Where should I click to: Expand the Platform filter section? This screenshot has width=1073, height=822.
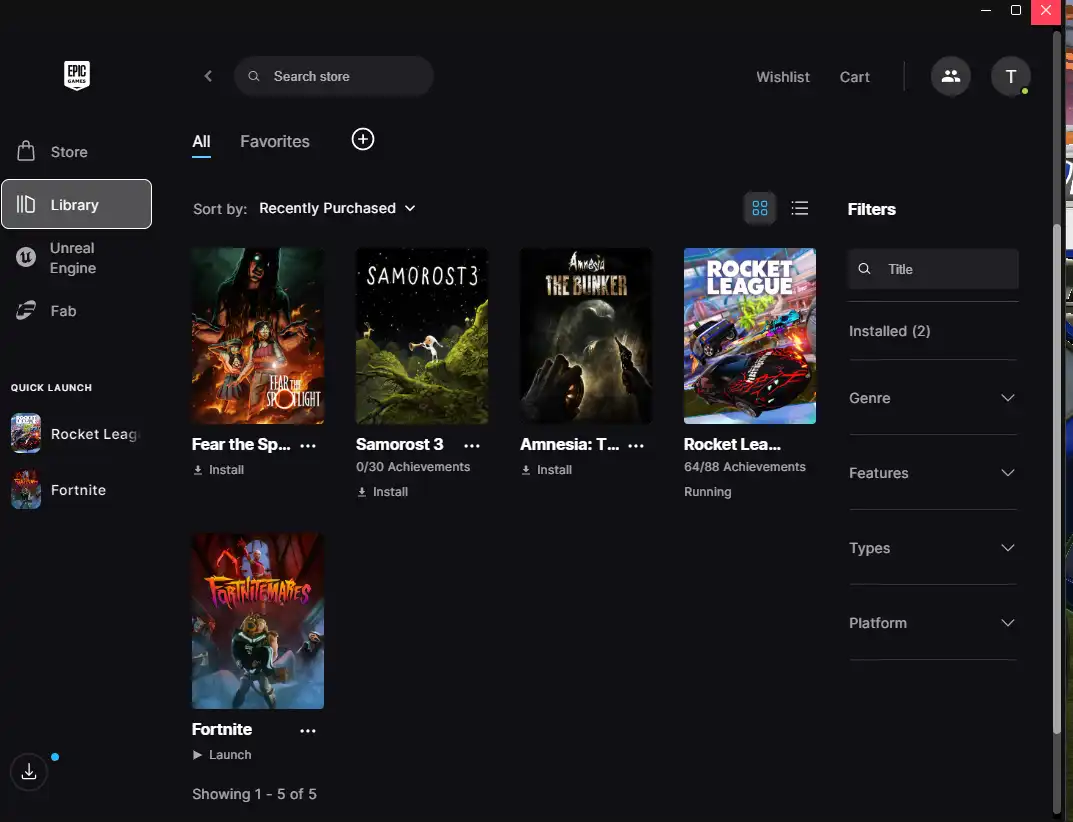click(x=932, y=623)
